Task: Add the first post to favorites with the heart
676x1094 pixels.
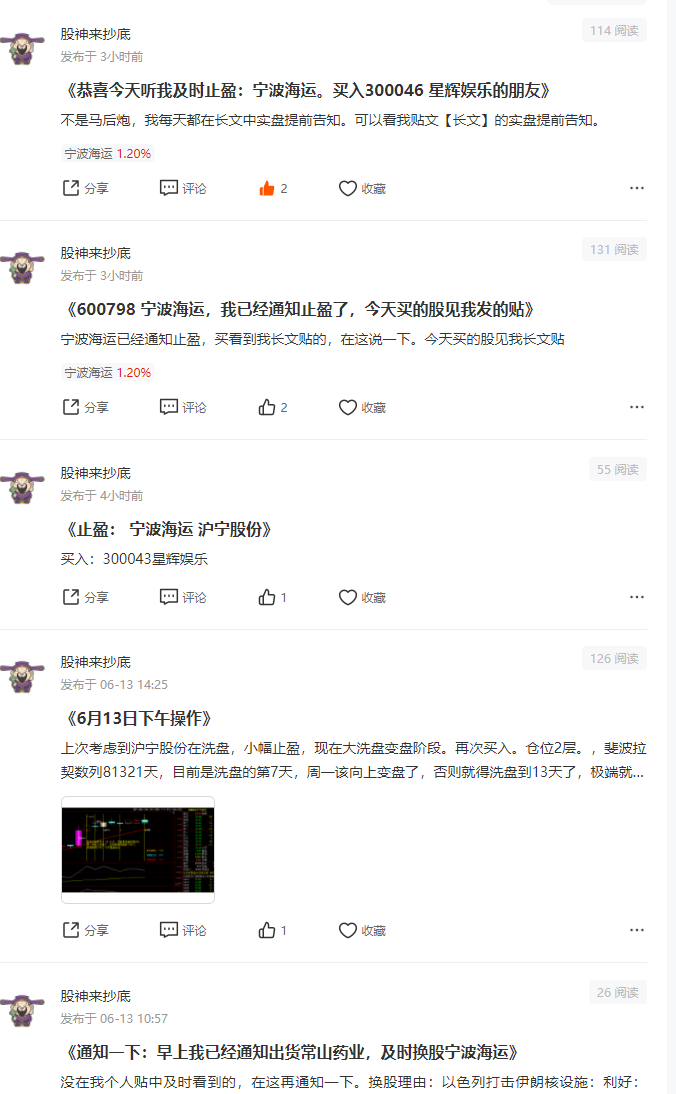Action: [x=362, y=188]
